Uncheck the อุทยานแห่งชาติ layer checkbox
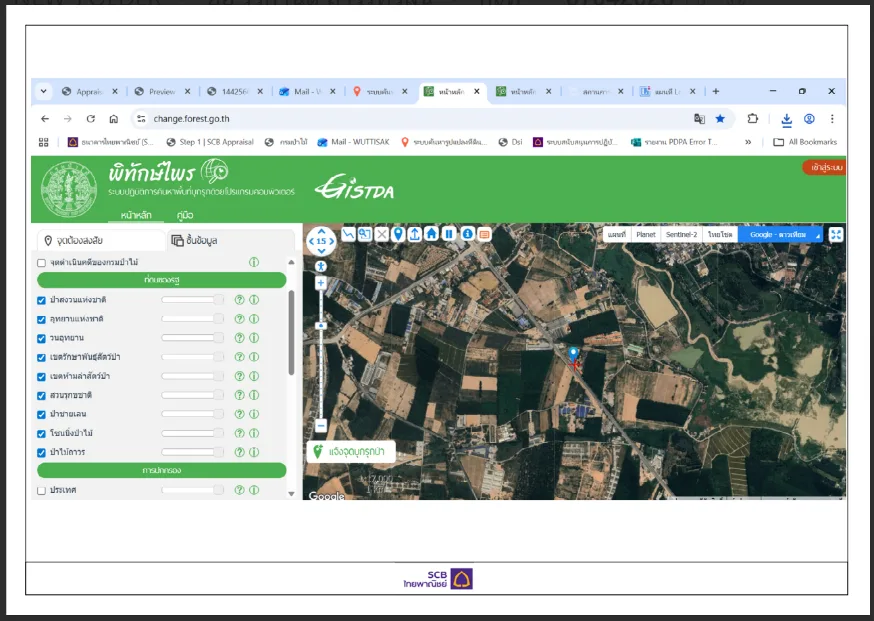874x621 pixels. coord(41,319)
